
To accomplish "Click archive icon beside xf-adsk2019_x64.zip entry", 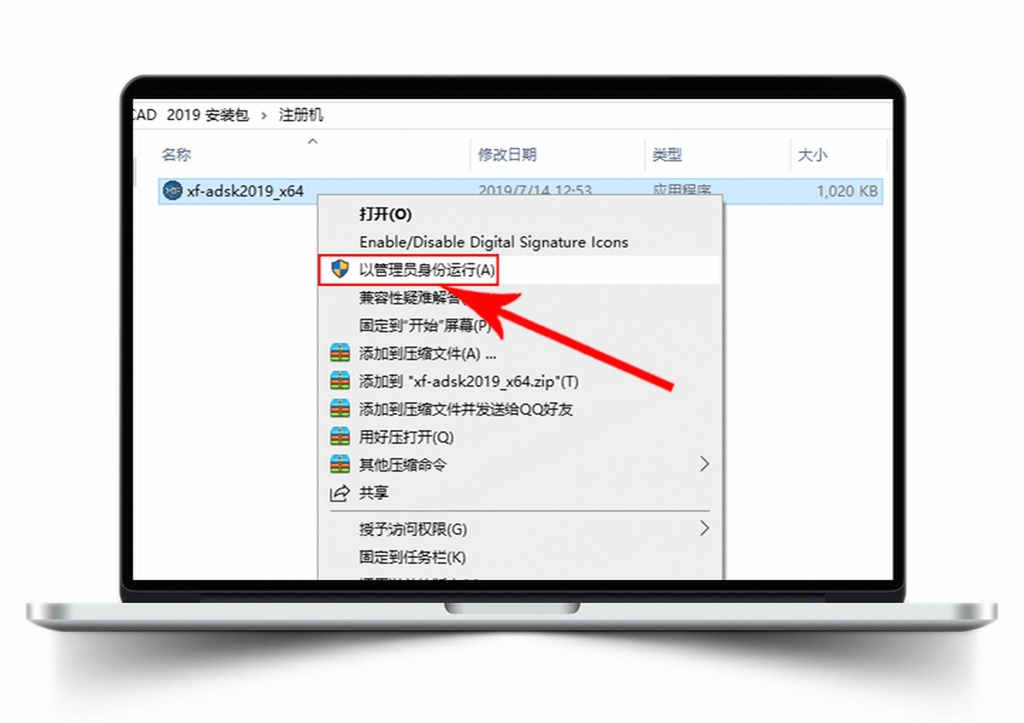I will tap(340, 381).
